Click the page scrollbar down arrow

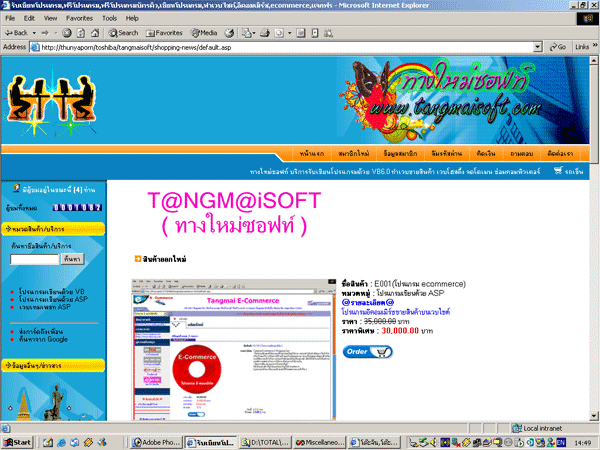594,416
